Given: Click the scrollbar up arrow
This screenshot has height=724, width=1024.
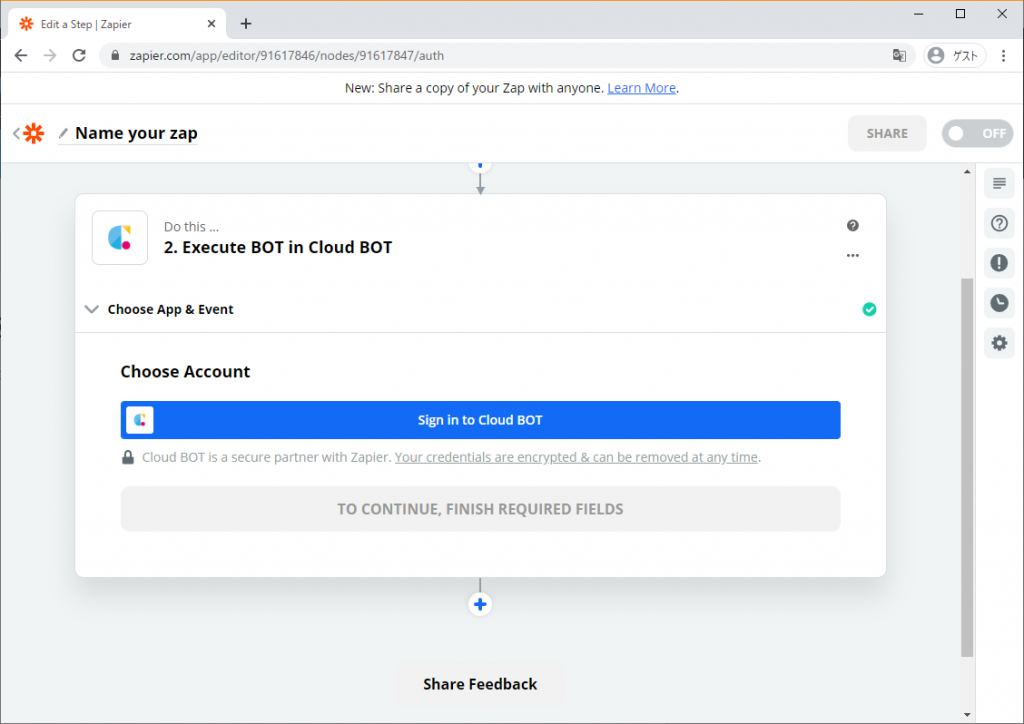Looking at the screenshot, I should point(967,172).
